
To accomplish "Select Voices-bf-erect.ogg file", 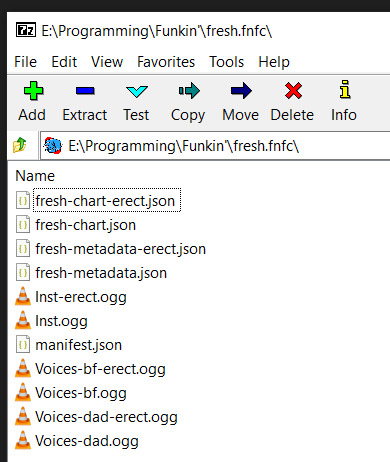I will (x=100, y=369).
